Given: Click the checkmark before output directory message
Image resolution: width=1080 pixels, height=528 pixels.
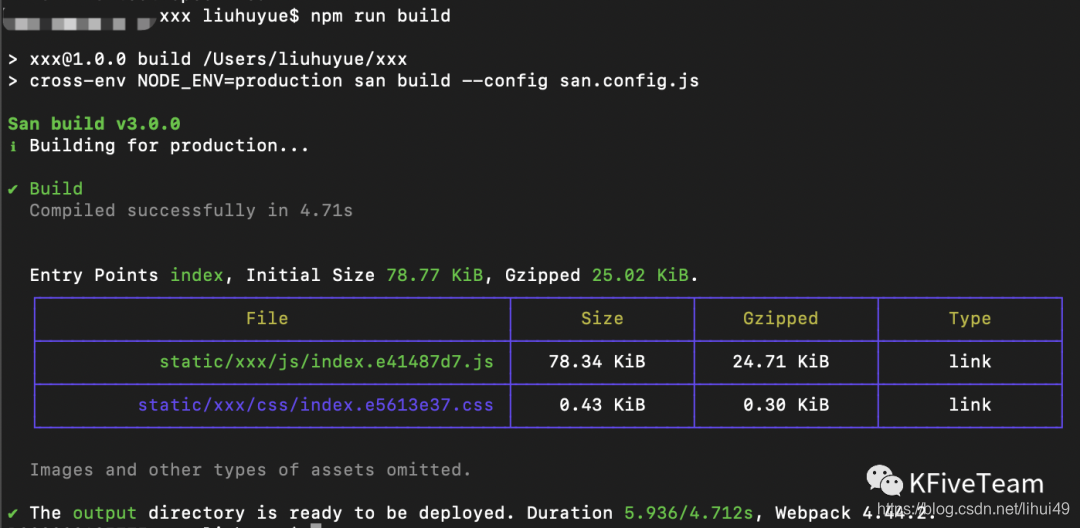Looking at the screenshot, I should [13, 513].
